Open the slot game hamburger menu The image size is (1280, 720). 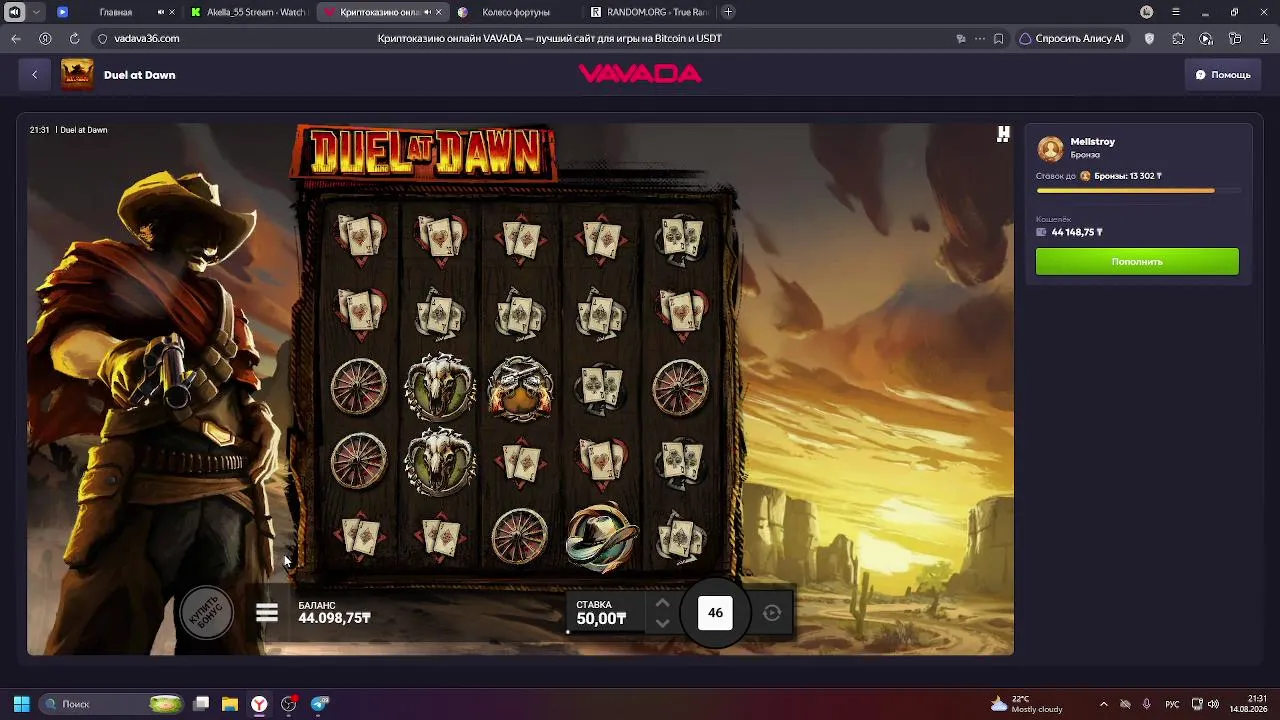266,613
